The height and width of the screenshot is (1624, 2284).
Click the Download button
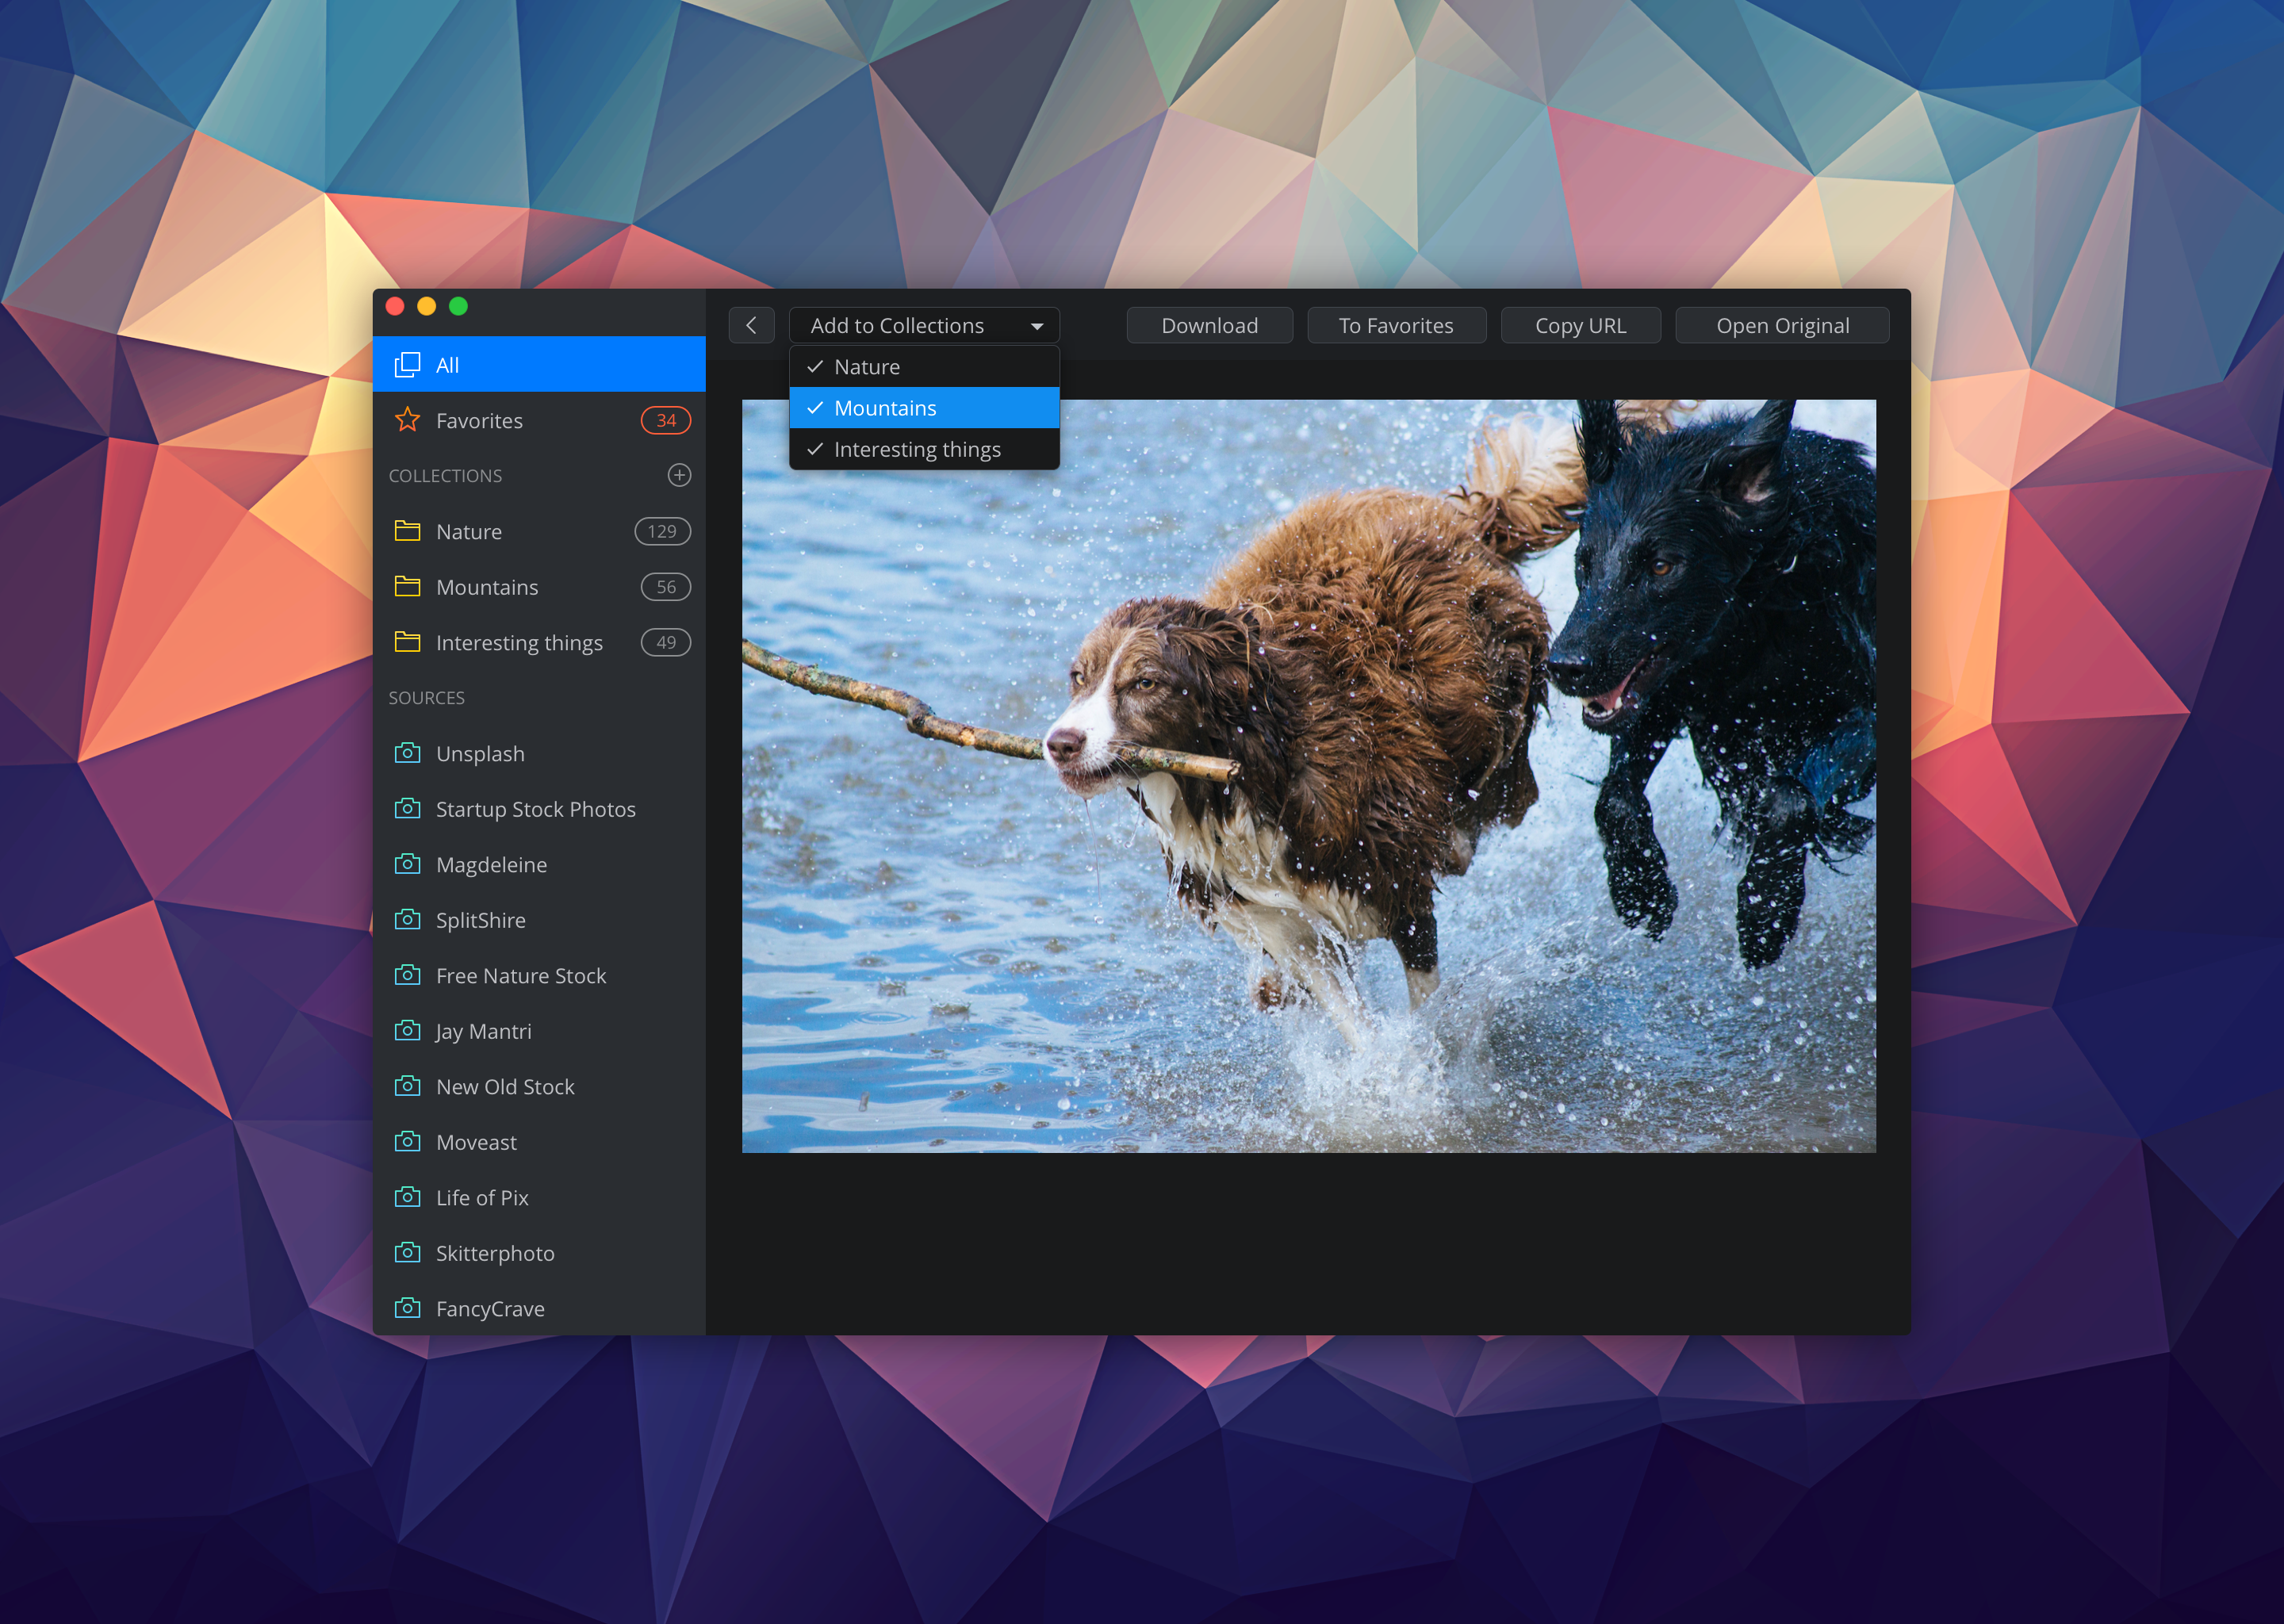1209,325
